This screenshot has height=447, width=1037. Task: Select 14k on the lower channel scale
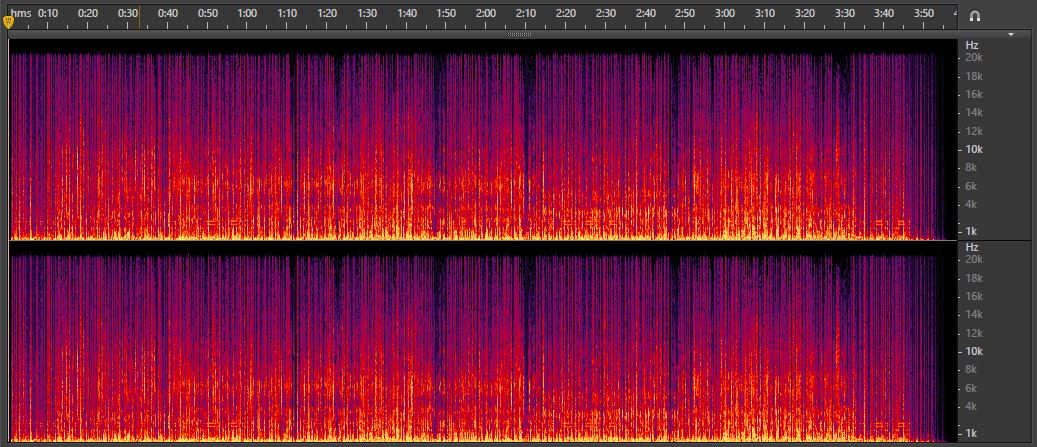[x=975, y=315]
